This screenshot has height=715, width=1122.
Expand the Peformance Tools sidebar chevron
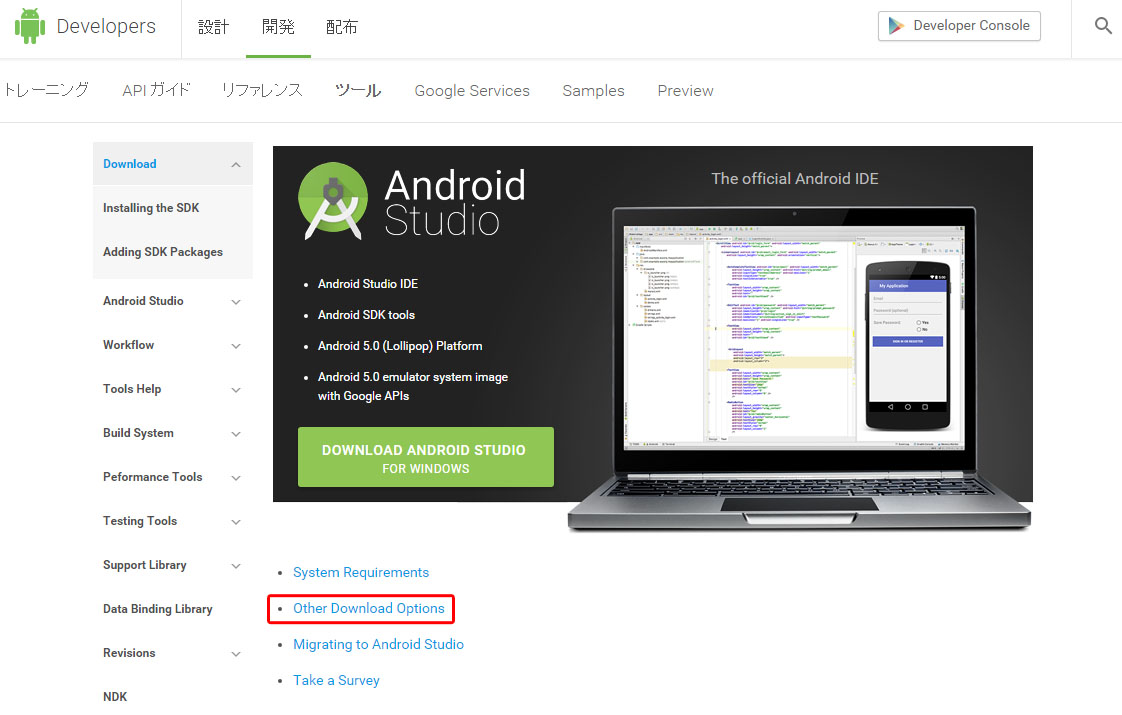click(235, 477)
